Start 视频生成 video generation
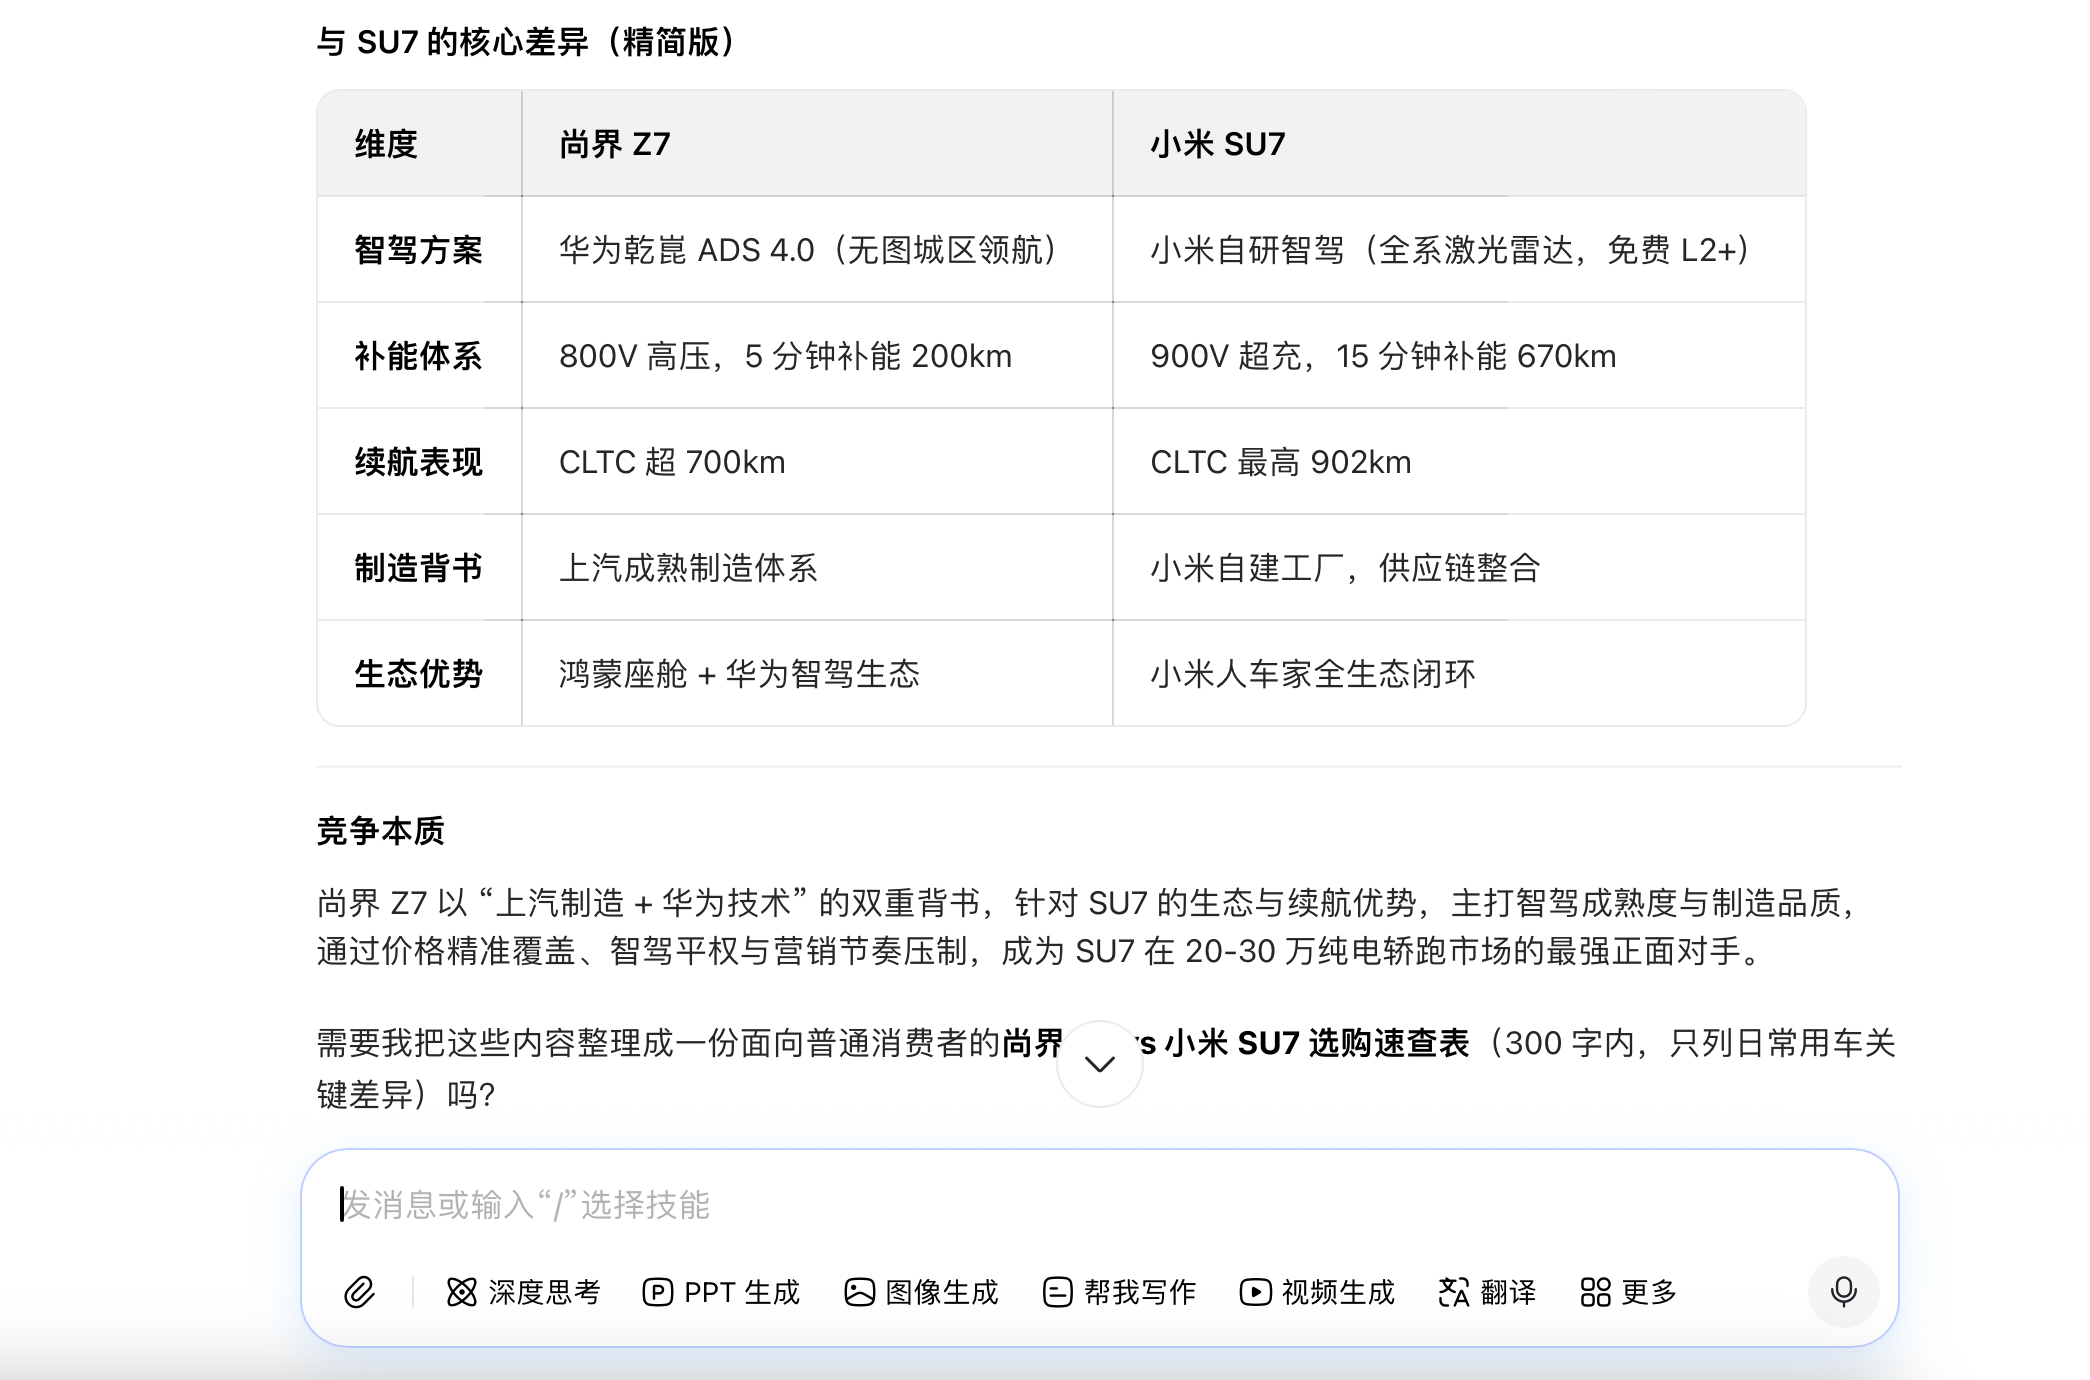The height and width of the screenshot is (1380, 2090). pos(1317,1292)
